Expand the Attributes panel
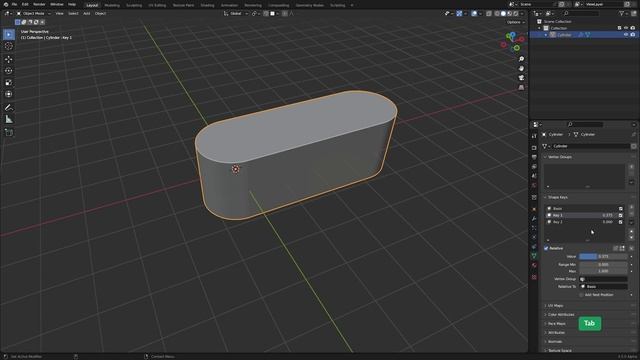The image size is (640, 360). coord(556,332)
